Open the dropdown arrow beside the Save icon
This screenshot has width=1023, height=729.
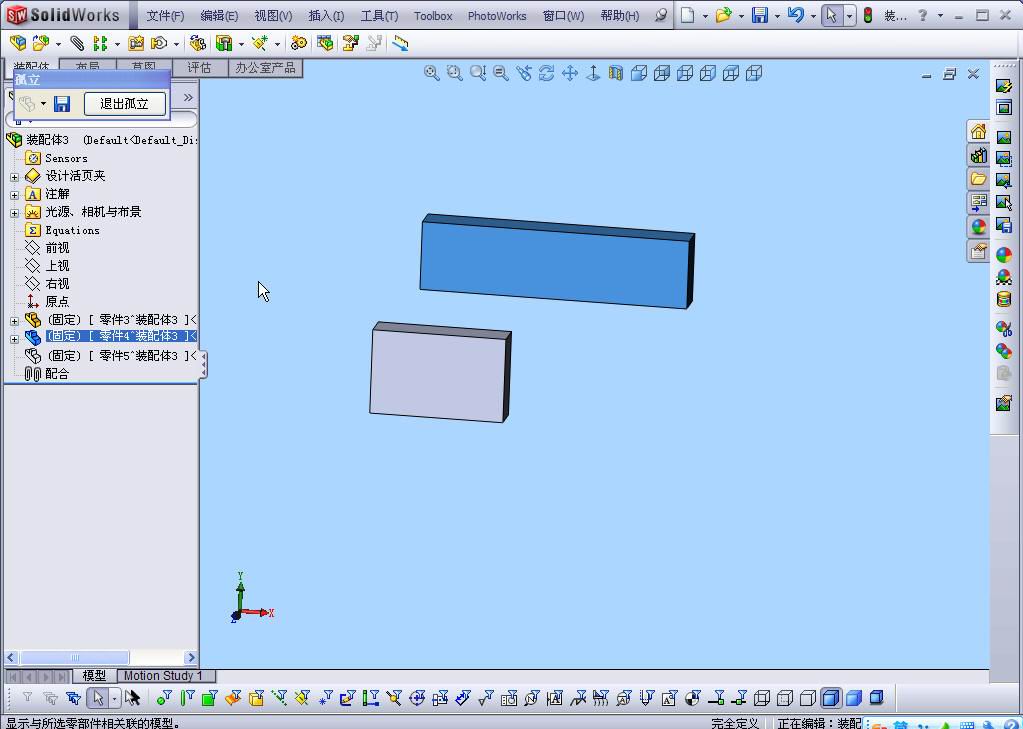pyautogui.click(x=777, y=16)
